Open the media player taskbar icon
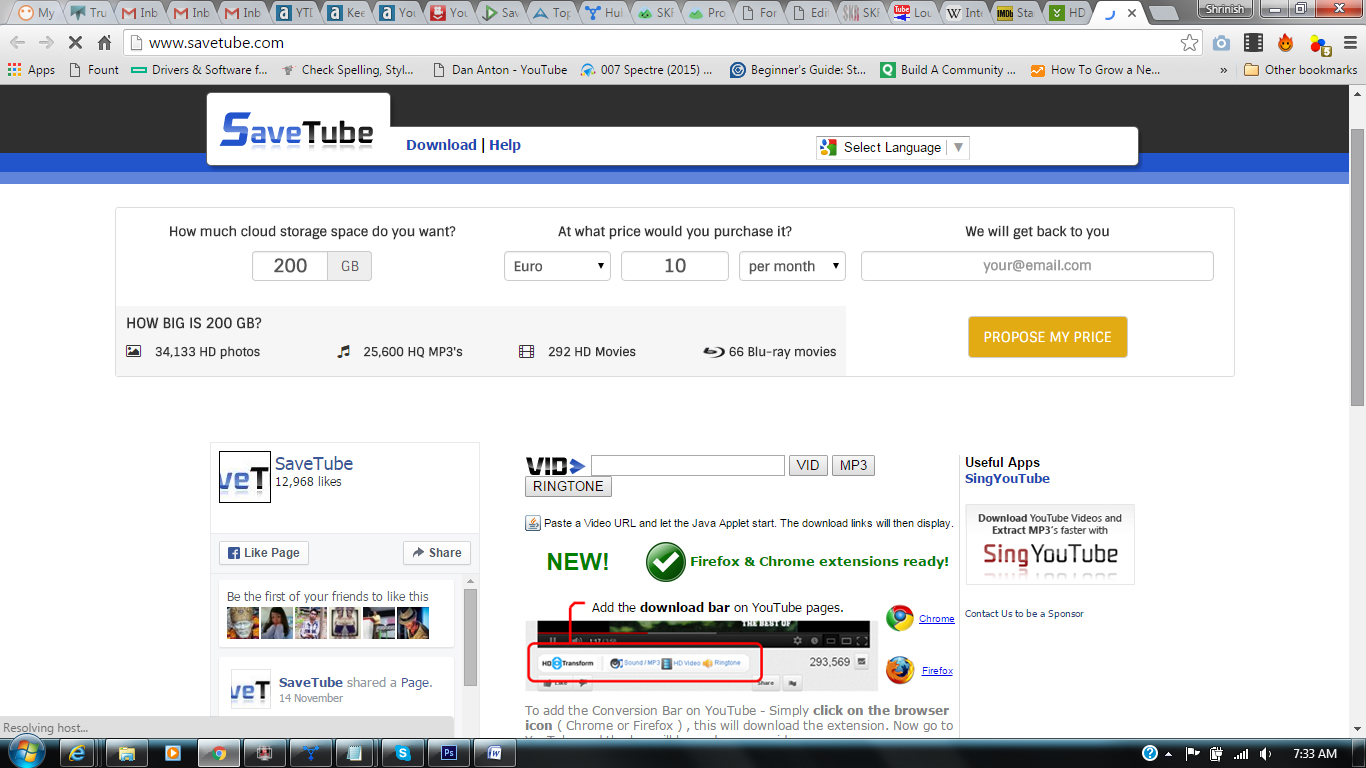The height and width of the screenshot is (768, 1366). (x=173, y=753)
